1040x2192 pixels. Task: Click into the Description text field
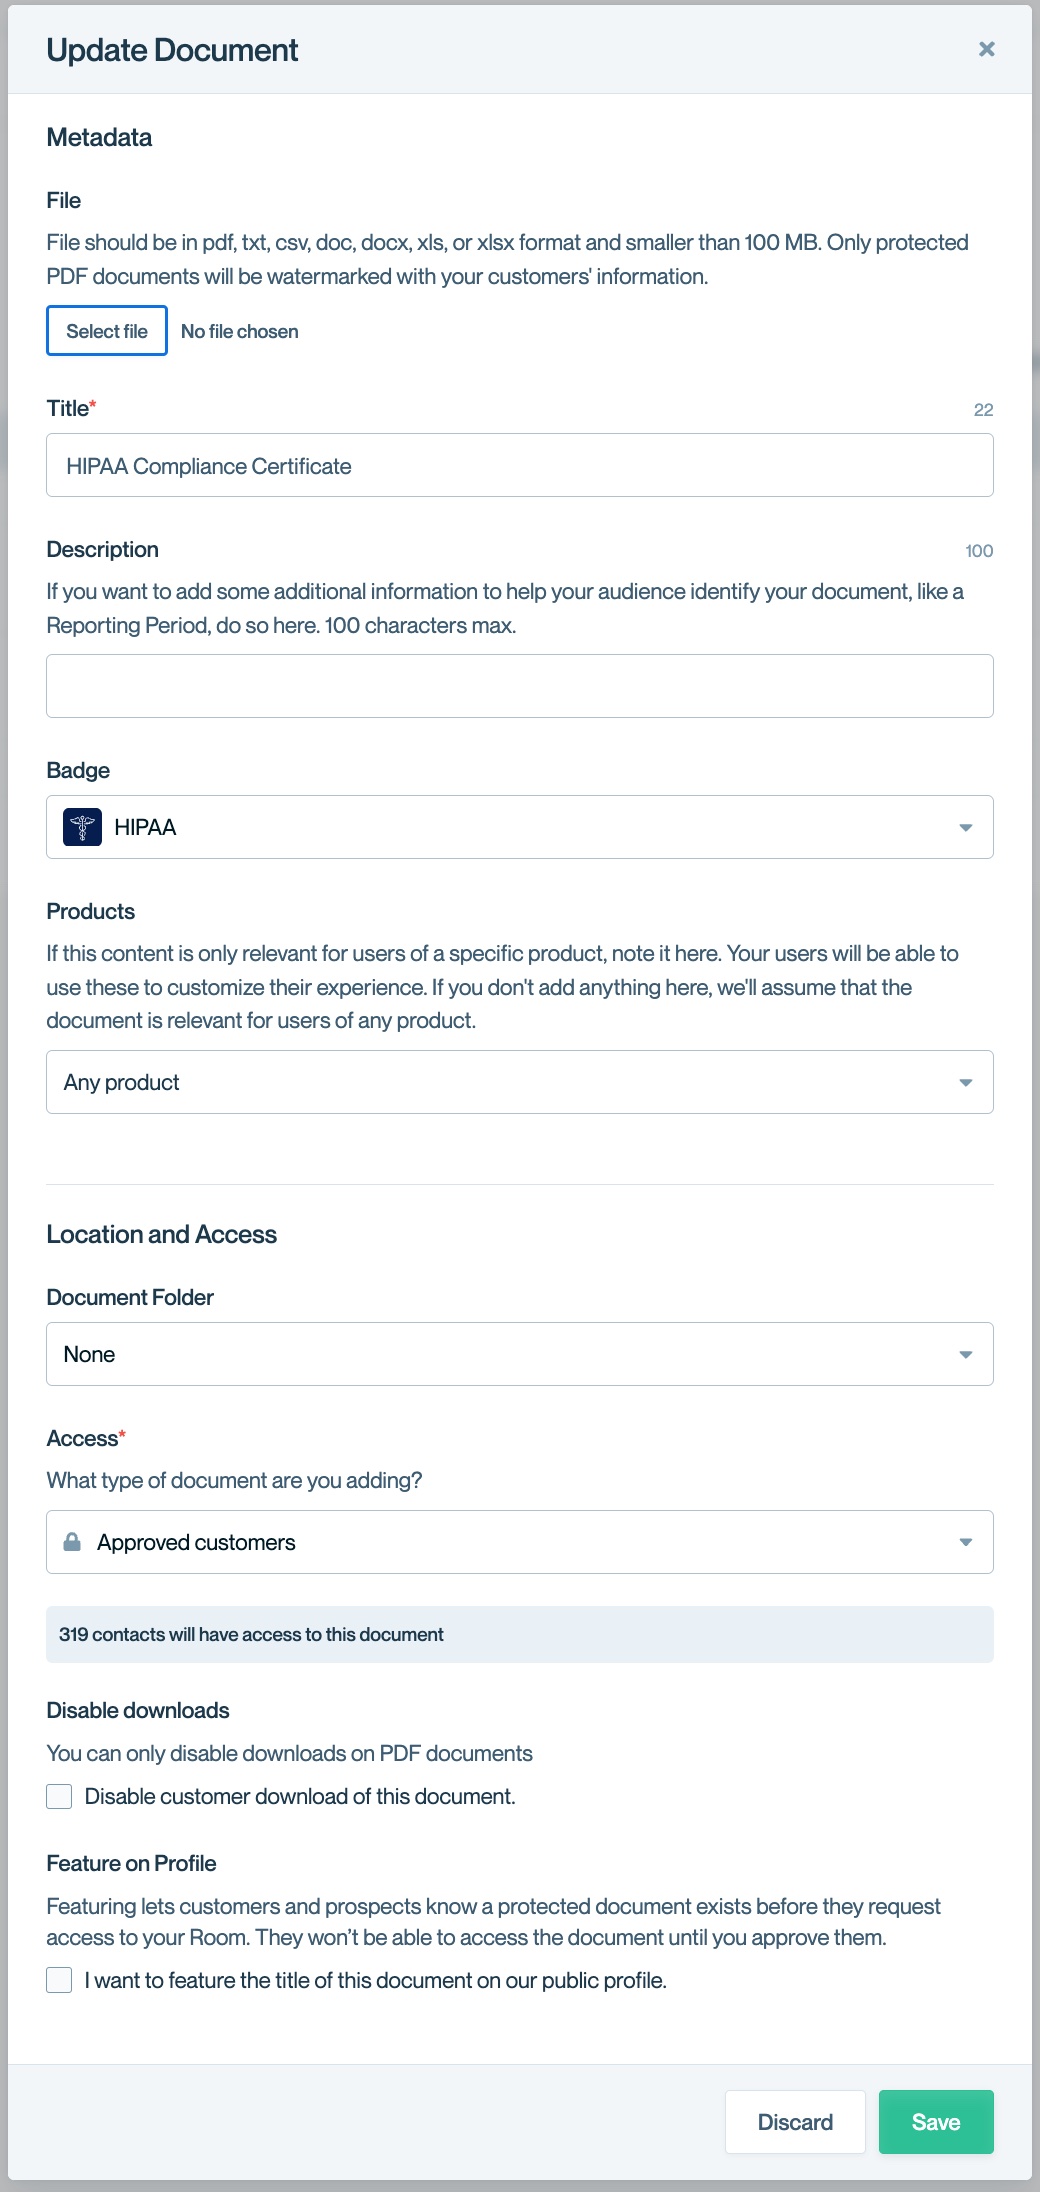[520, 686]
